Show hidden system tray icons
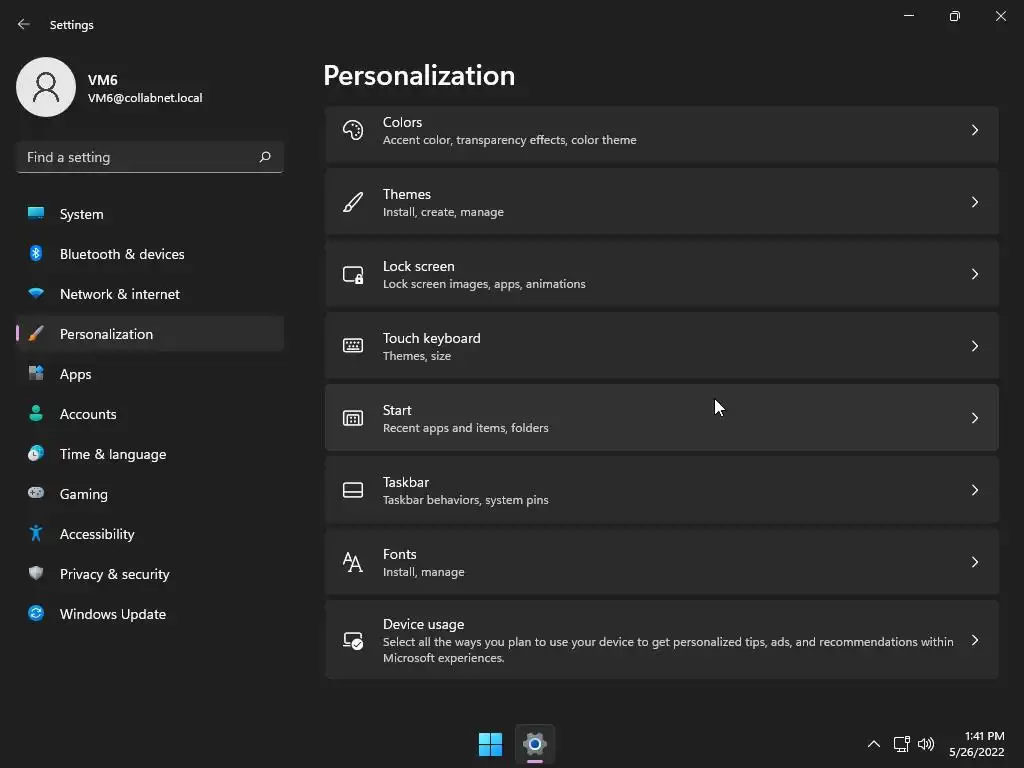Screen dimensions: 1024x768 pyautogui.click(x=873, y=744)
